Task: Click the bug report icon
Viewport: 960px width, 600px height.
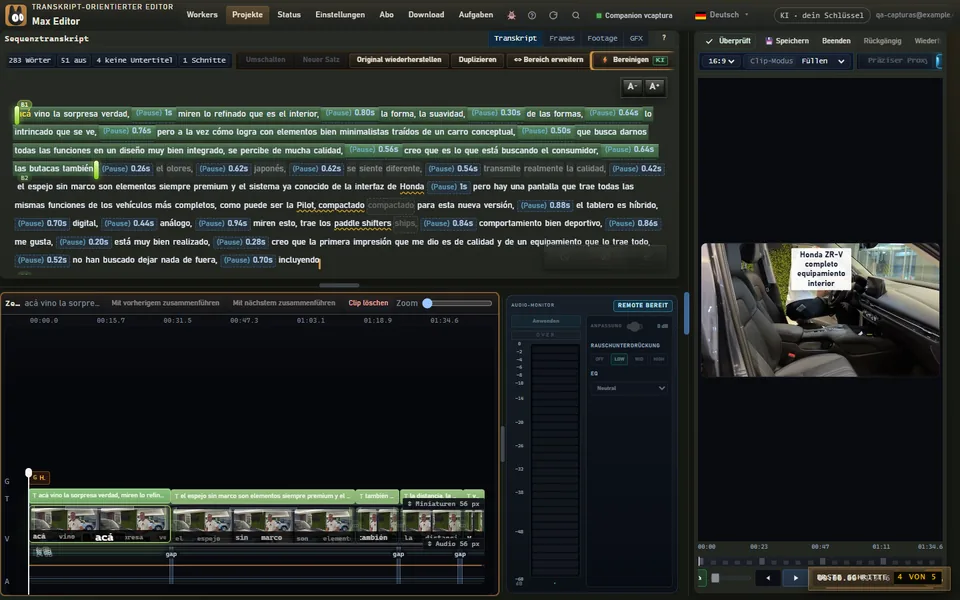Action: tap(511, 15)
